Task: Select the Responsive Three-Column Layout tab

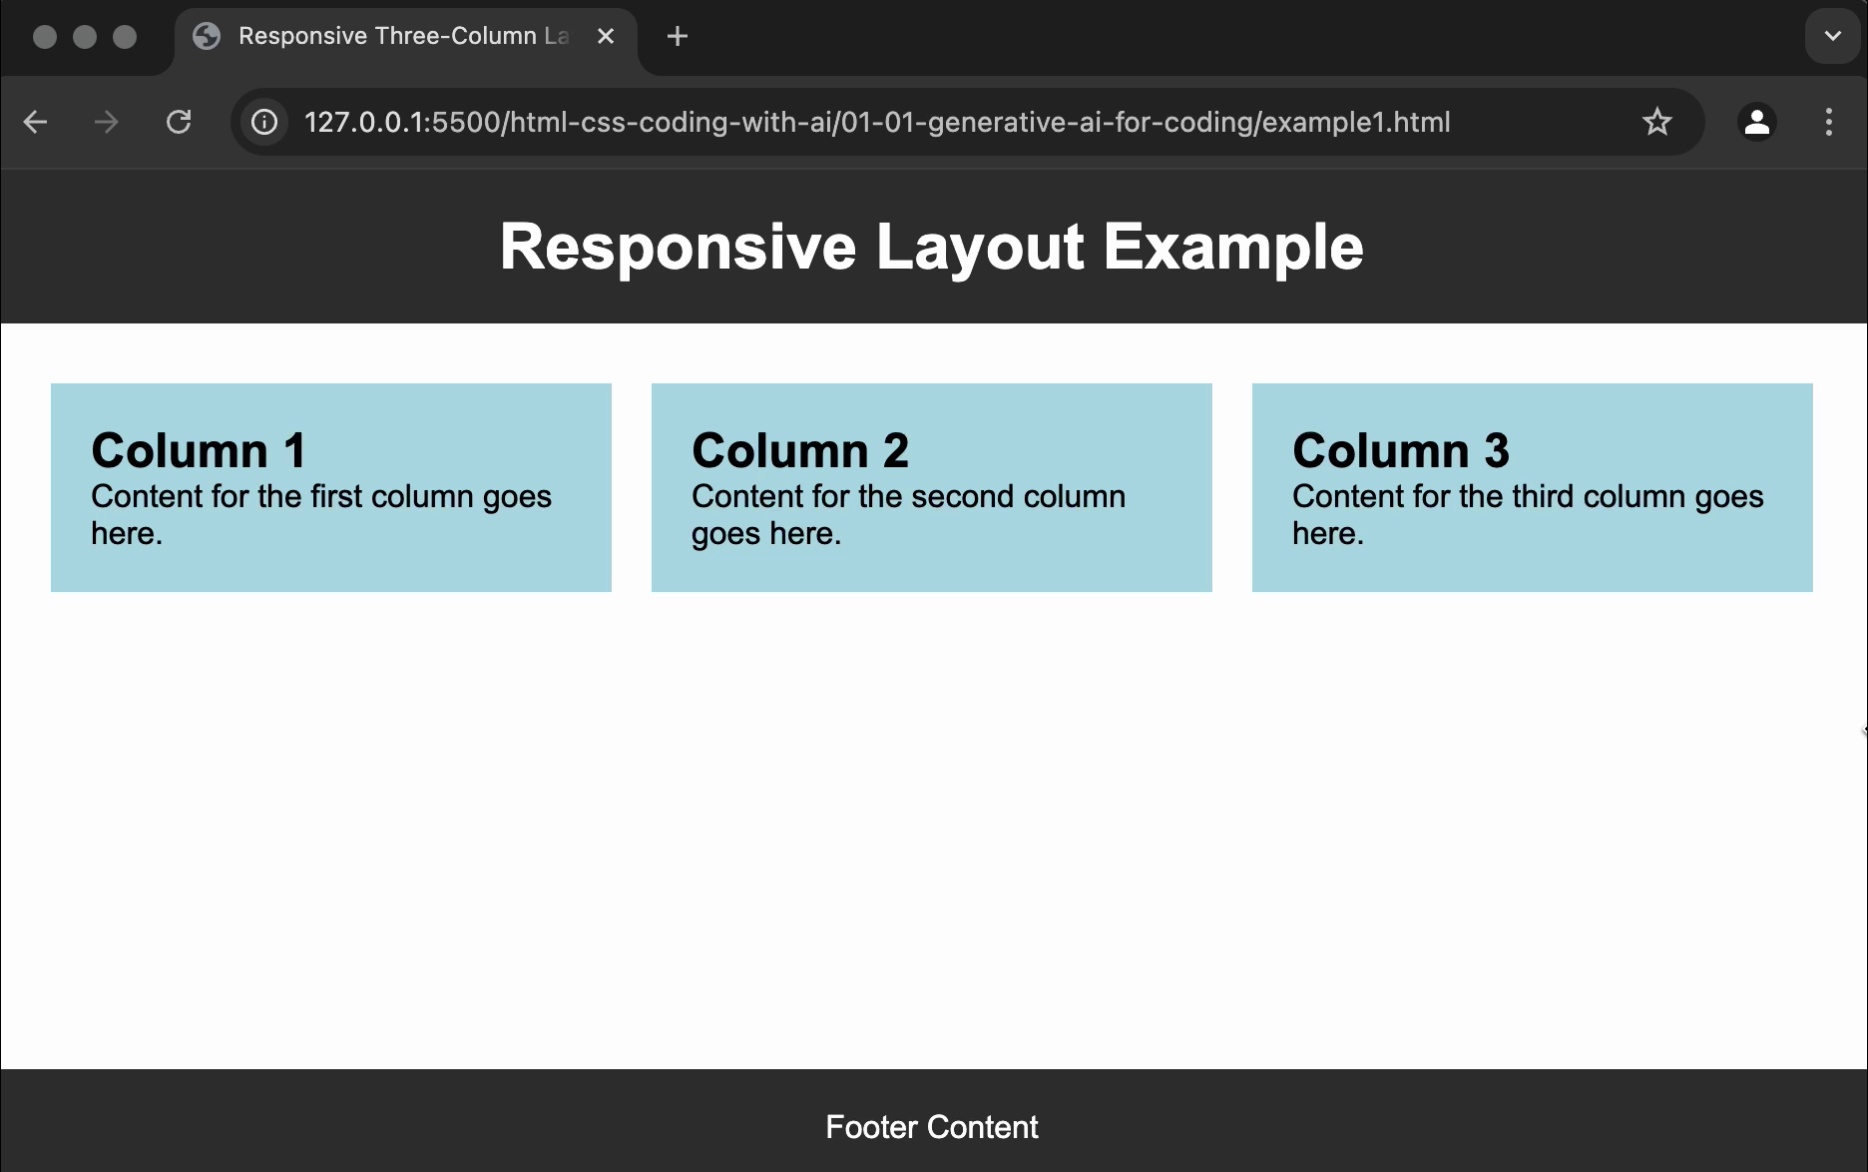Action: tap(406, 40)
